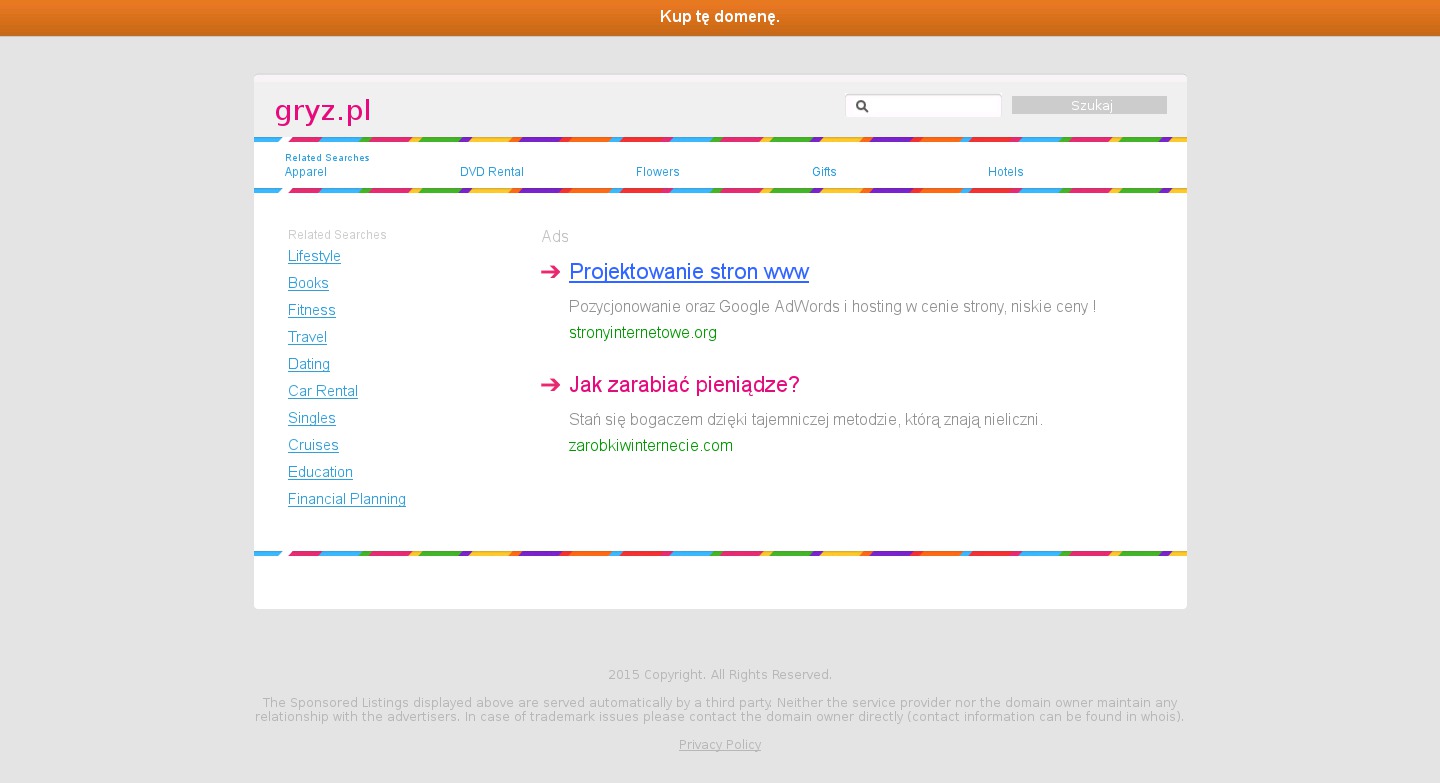Click the arrow beside Jak zarabiać pieniądze
Image resolution: width=1440 pixels, height=783 pixels.
click(x=550, y=385)
